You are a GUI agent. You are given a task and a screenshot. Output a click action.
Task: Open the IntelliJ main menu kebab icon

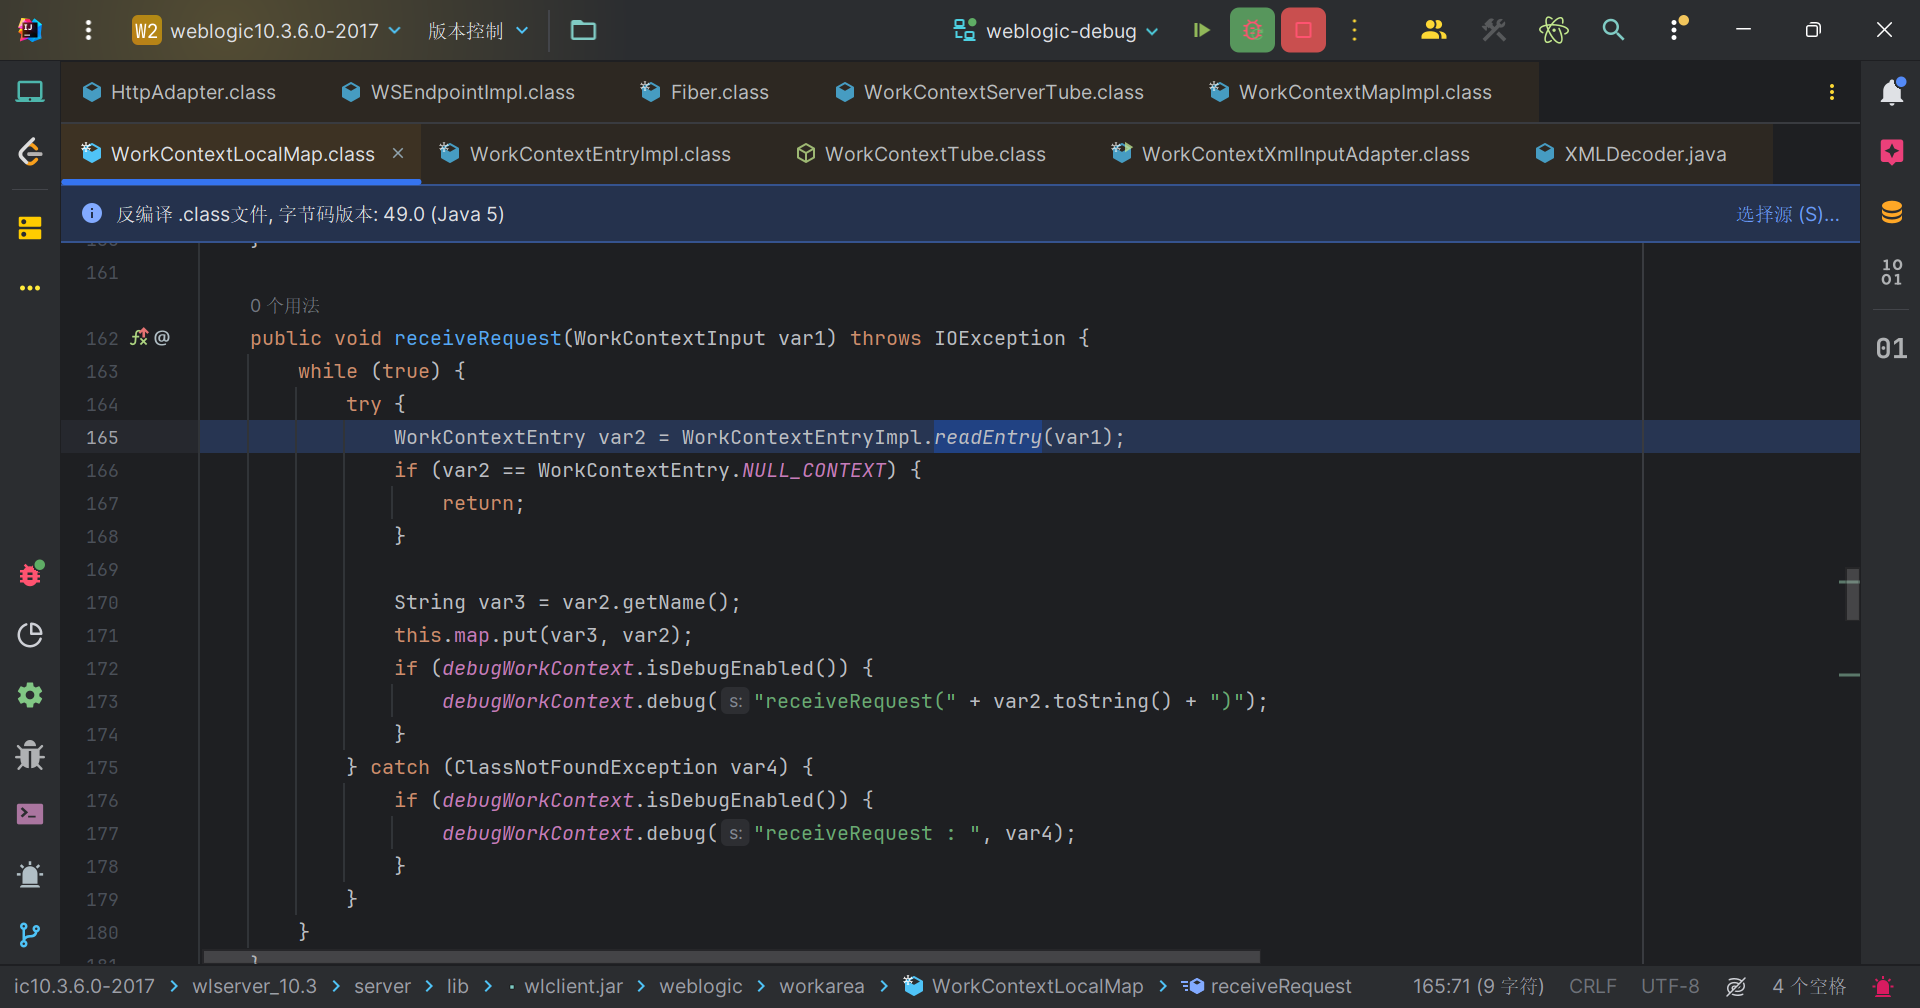(x=89, y=30)
